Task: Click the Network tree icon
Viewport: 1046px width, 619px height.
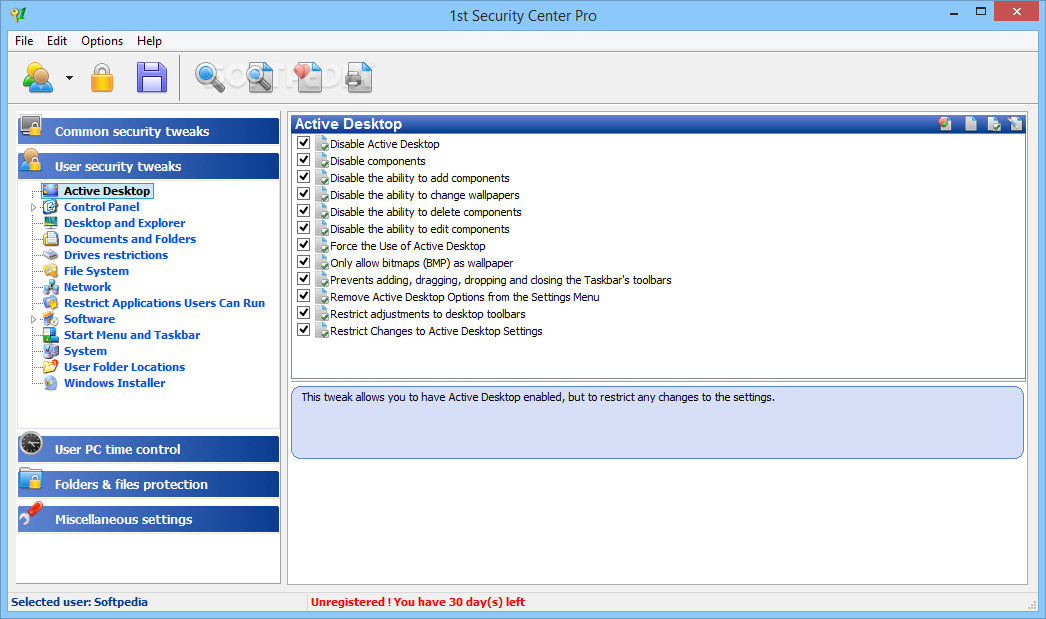Action: 51,287
